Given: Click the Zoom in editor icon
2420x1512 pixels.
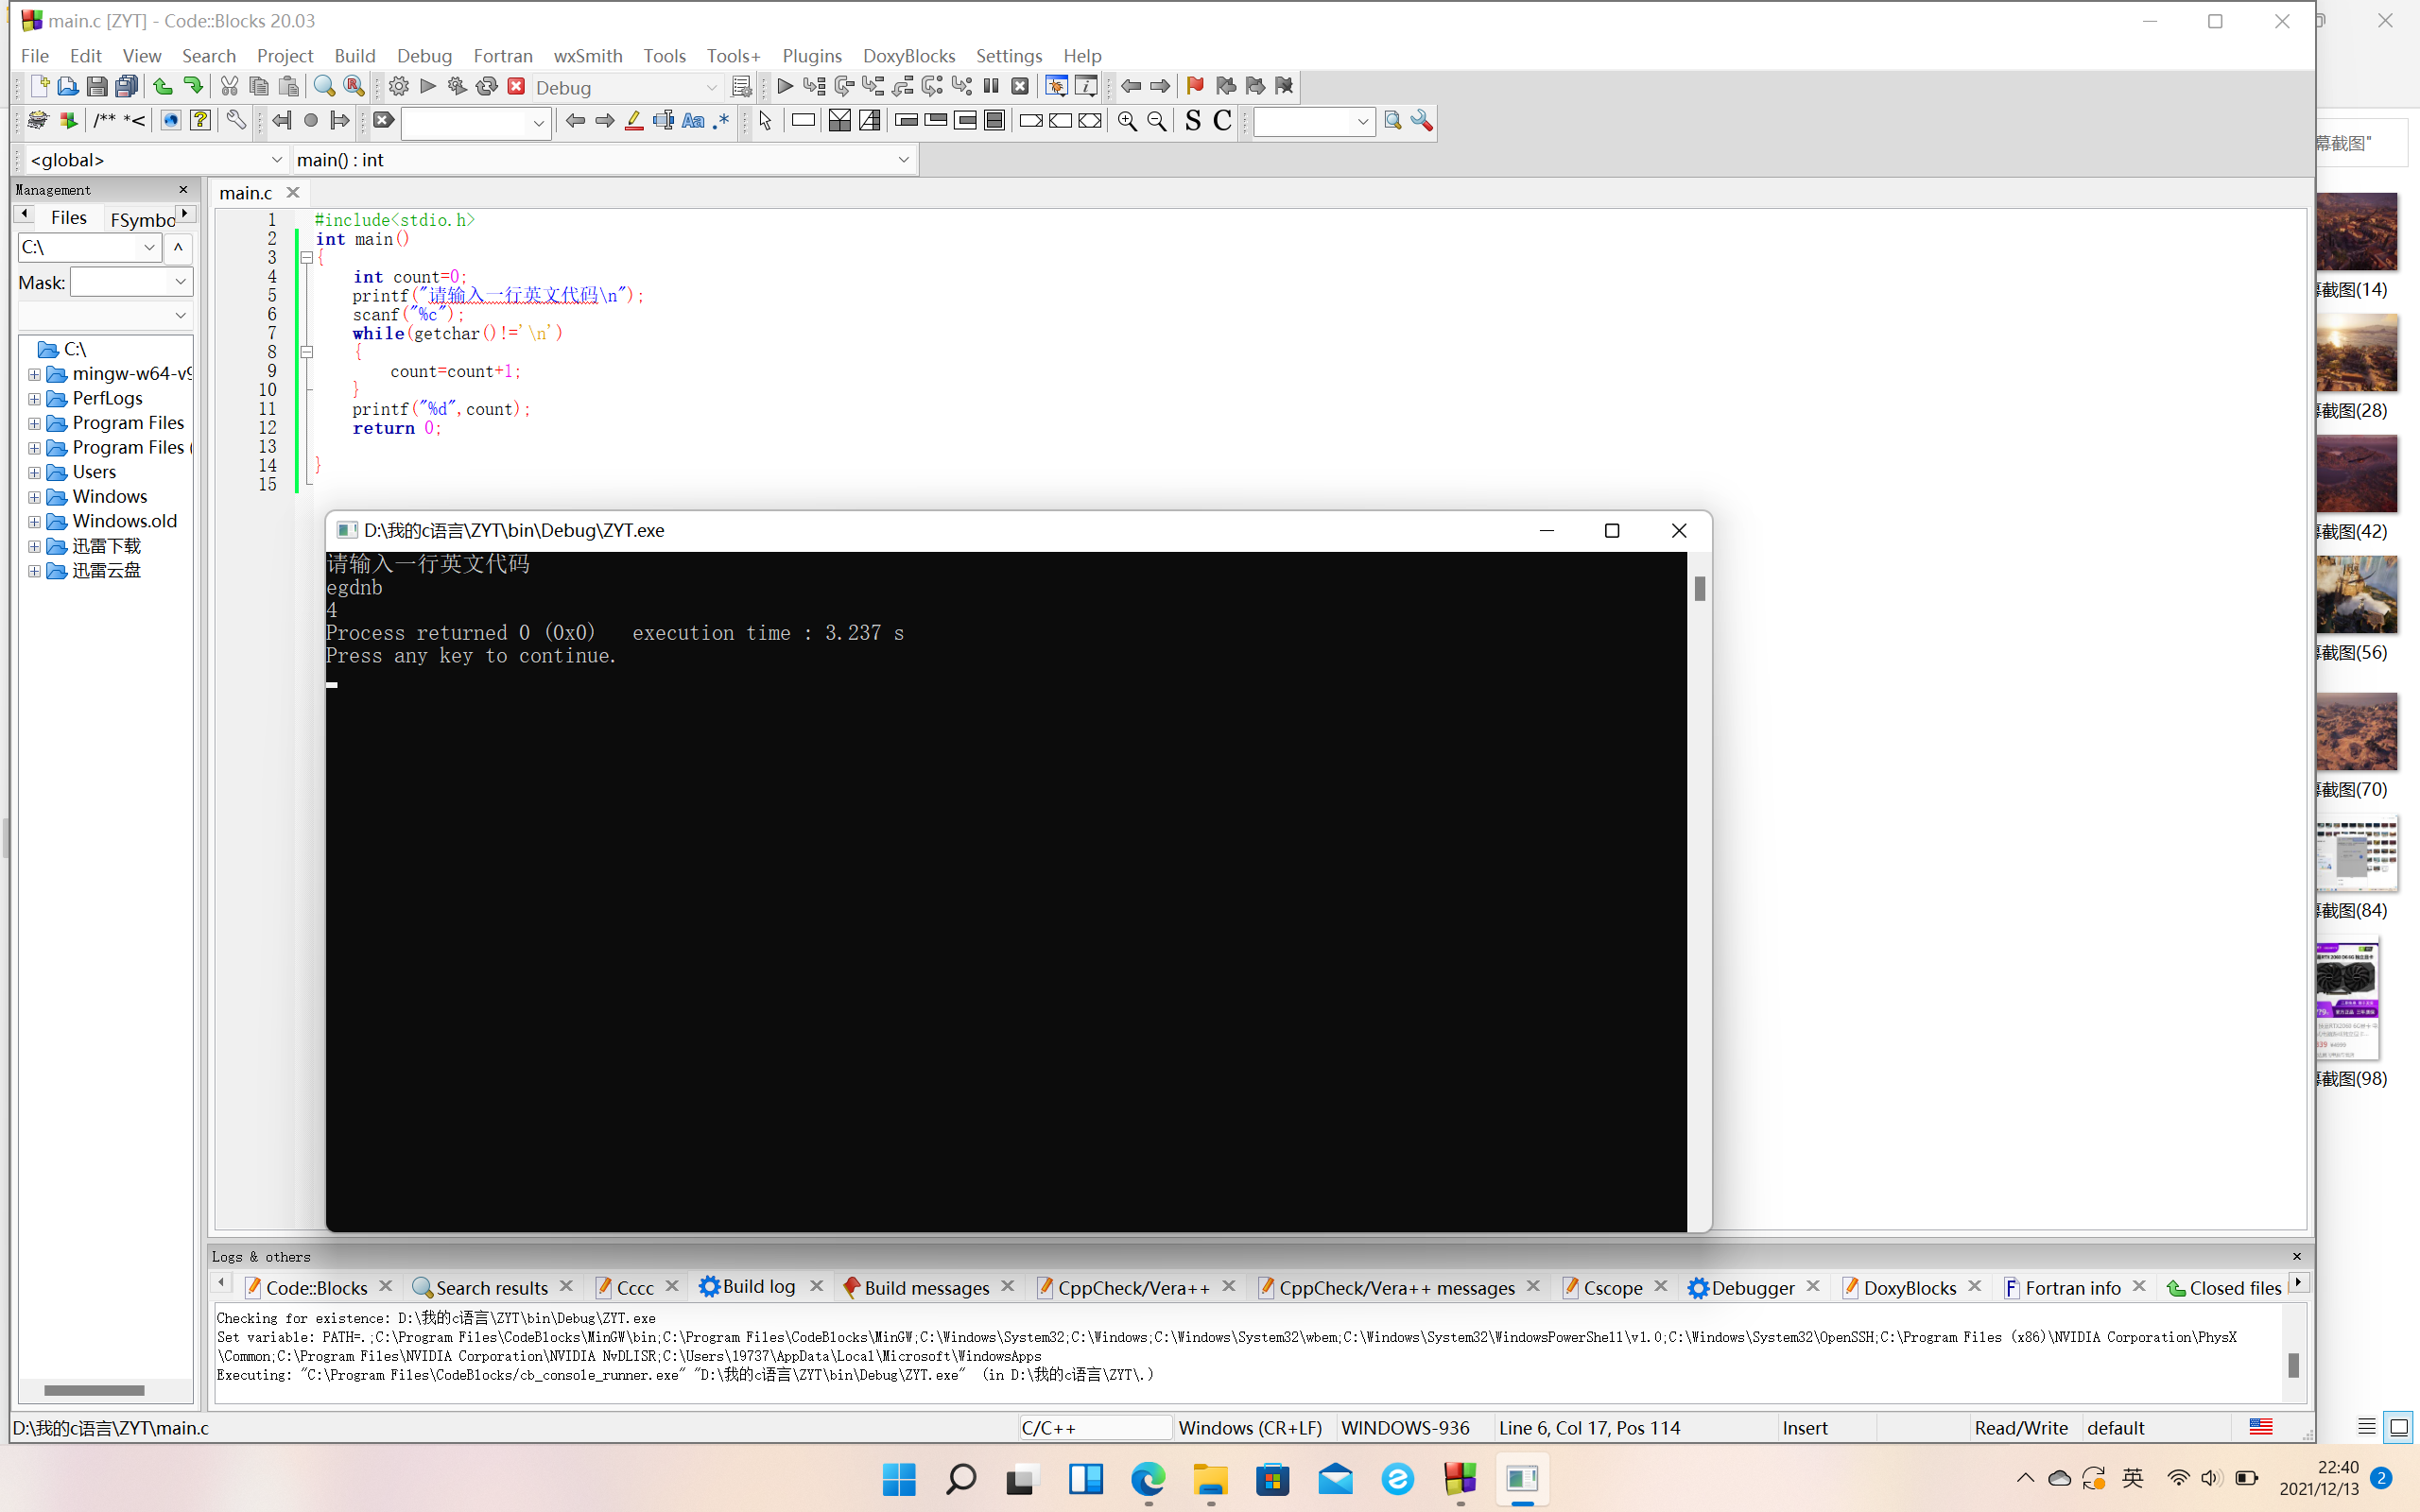Looking at the screenshot, I should (1127, 121).
